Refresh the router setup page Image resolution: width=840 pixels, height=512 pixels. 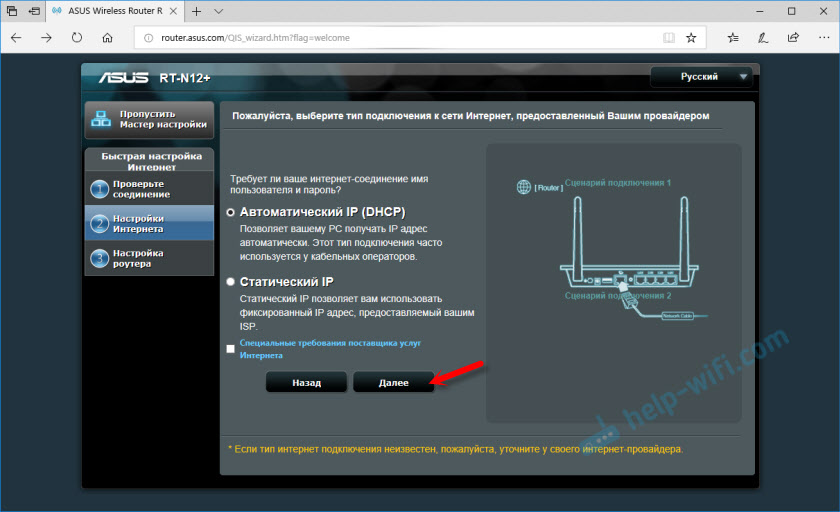[x=77, y=38]
